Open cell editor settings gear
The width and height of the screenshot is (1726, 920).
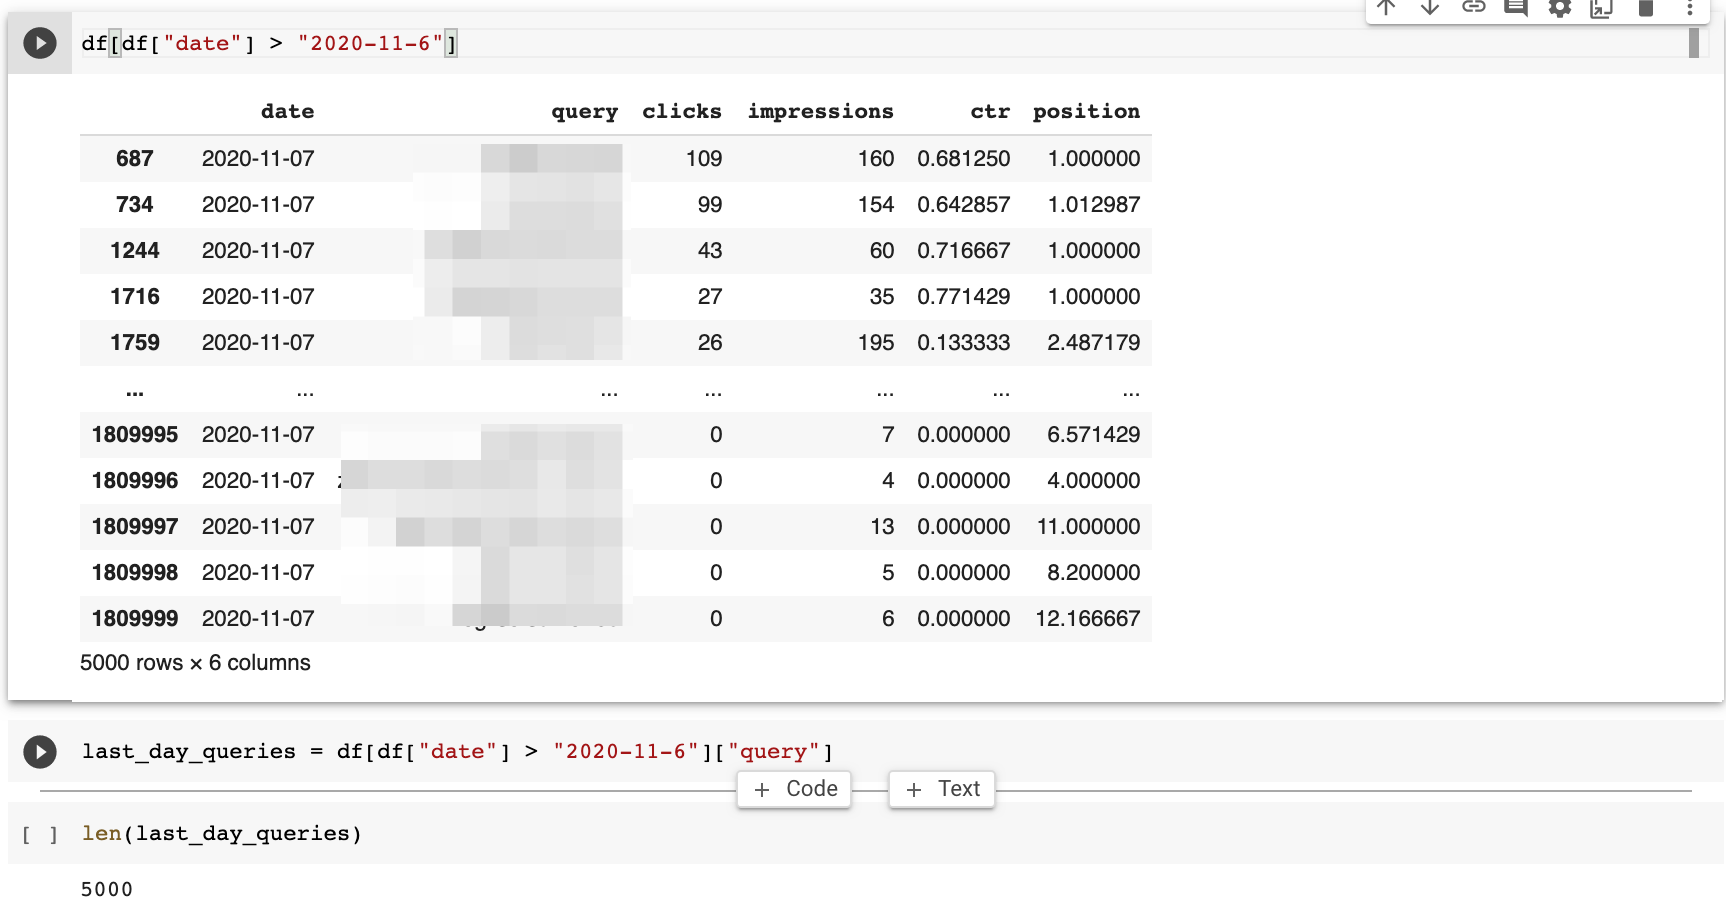click(x=1559, y=8)
